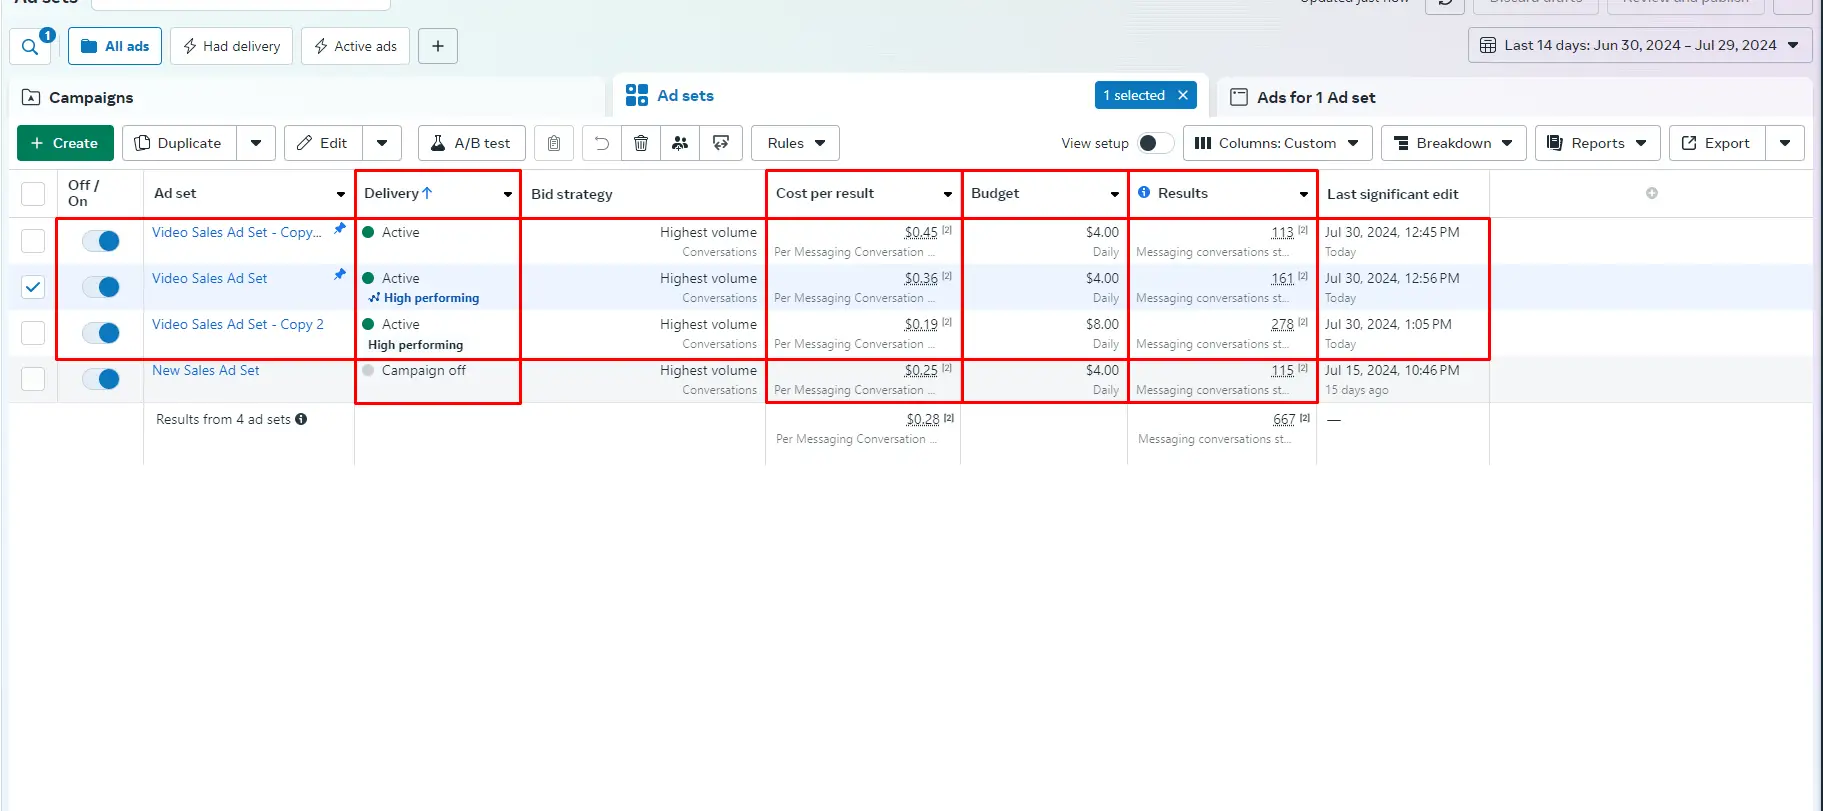Open the Duplicate dropdown arrow
Image resolution: width=1823 pixels, height=811 pixels.
256,143
